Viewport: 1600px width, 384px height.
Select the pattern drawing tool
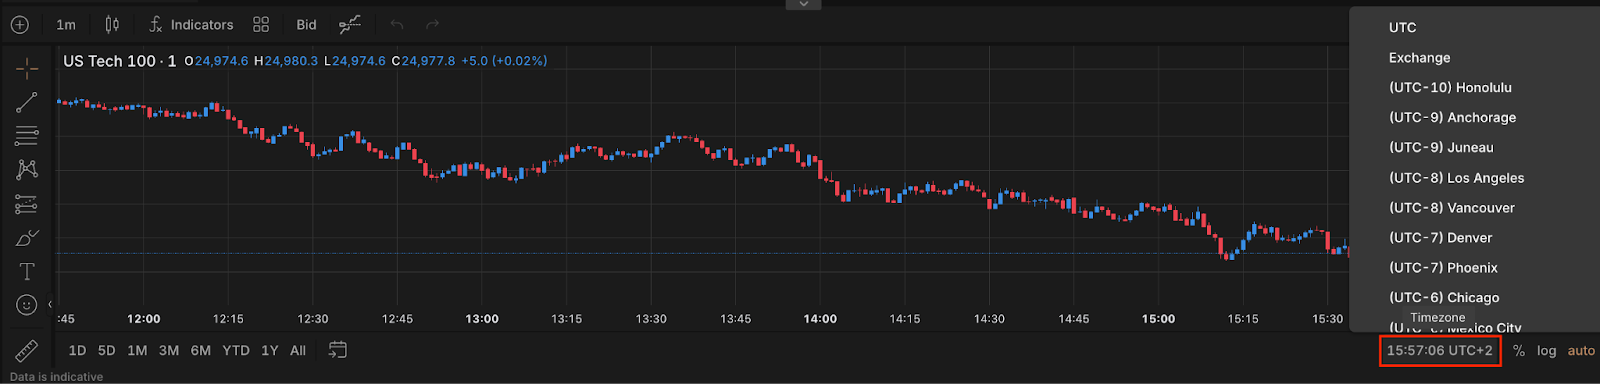(27, 170)
